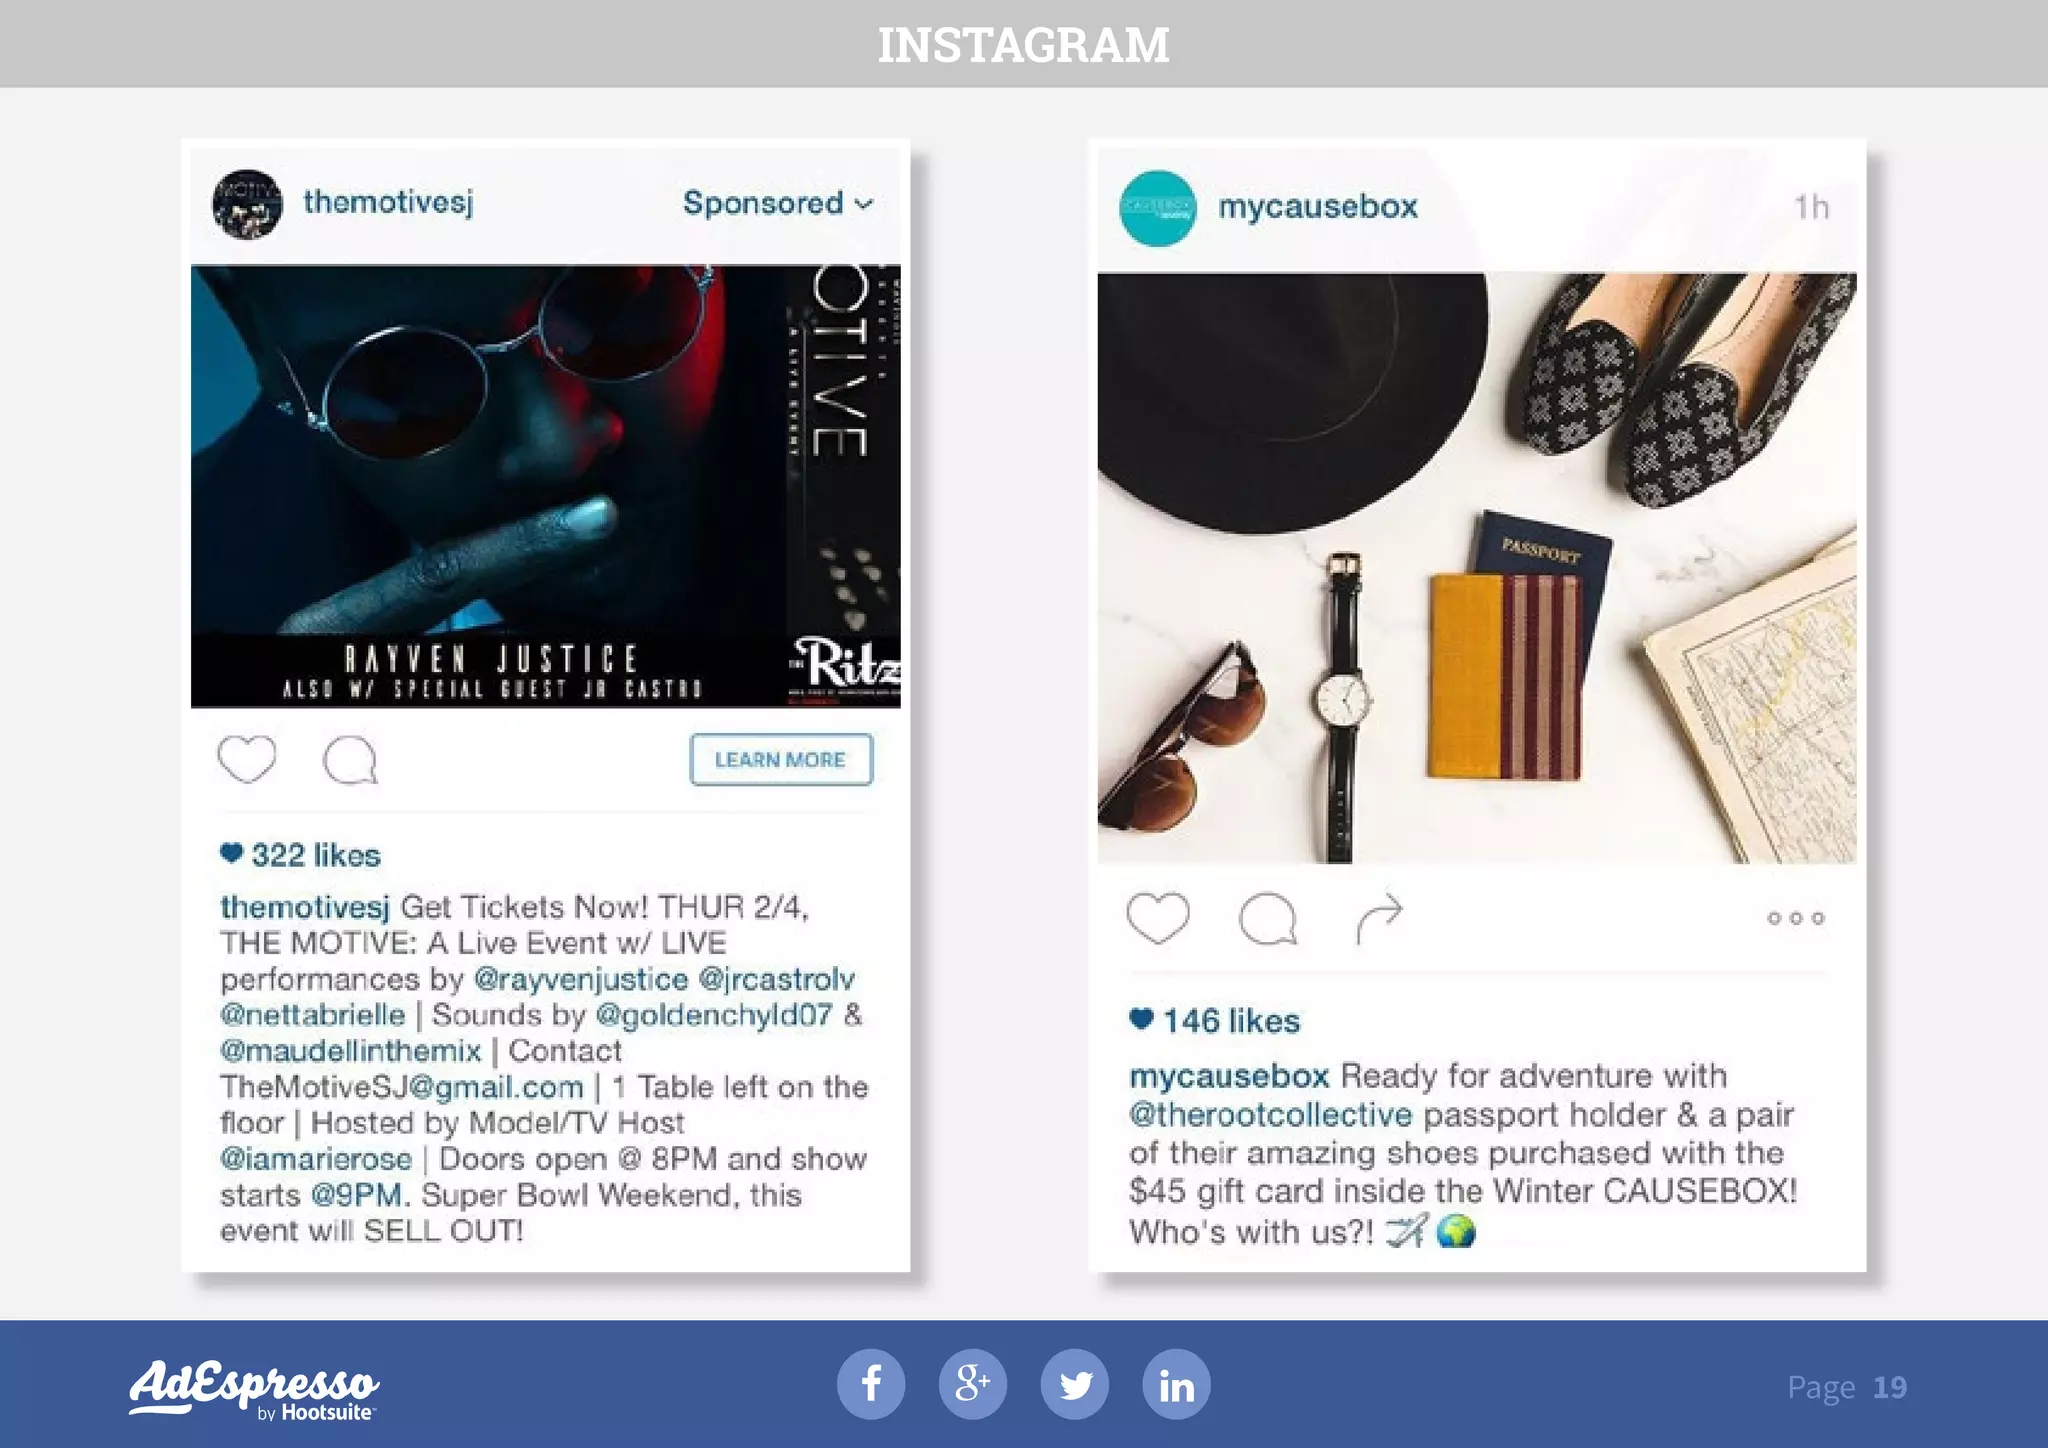Open the @therootcollective mention
The width and height of the screenshot is (2048, 1448).
pyautogui.click(x=1271, y=1115)
